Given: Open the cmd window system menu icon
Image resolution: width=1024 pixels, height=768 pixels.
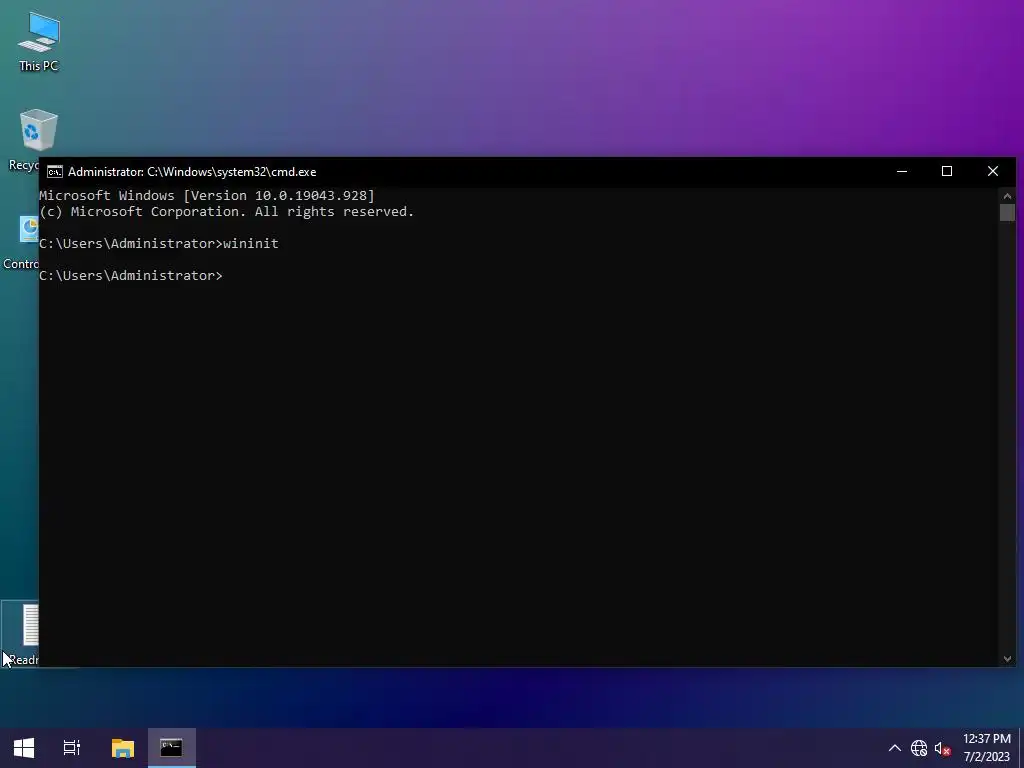Looking at the screenshot, I should click(55, 172).
